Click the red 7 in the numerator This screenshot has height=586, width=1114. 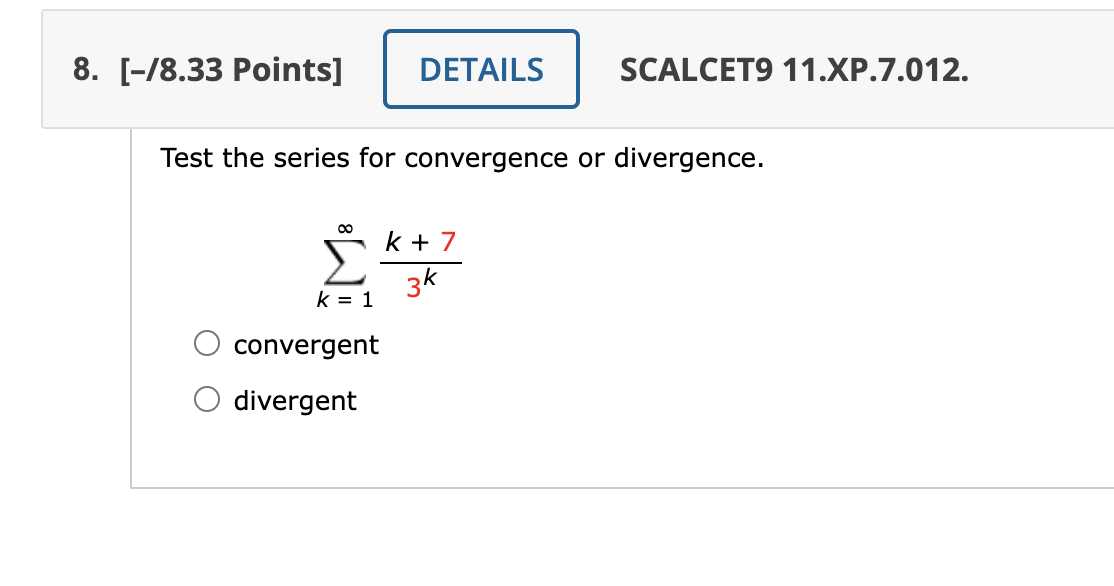click(x=449, y=241)
